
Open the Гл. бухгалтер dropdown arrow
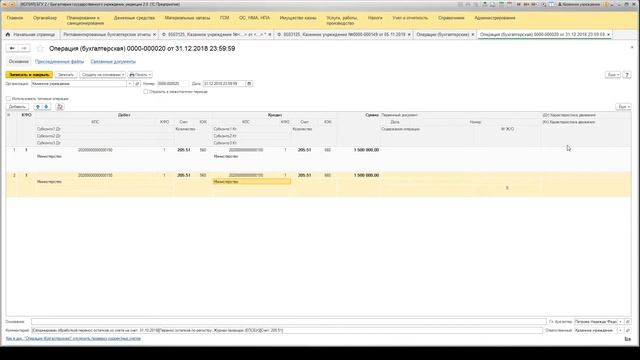click(620, 322)
